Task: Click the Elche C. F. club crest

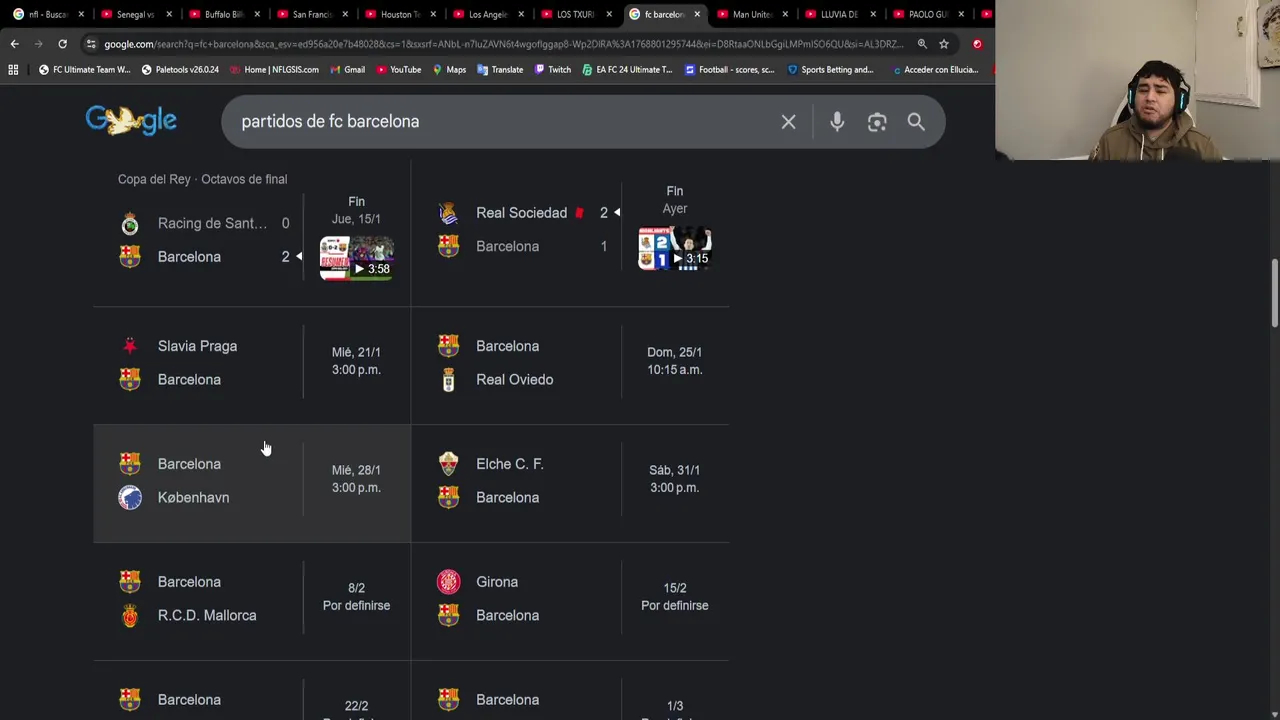Action: click(449, 464)
